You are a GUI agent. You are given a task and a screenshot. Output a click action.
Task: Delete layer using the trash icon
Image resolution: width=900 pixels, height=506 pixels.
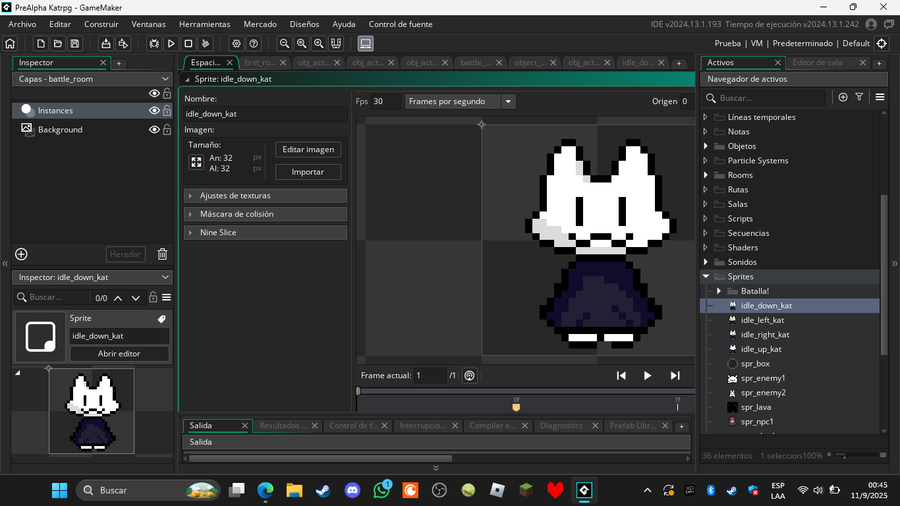(x=162, y=254)
